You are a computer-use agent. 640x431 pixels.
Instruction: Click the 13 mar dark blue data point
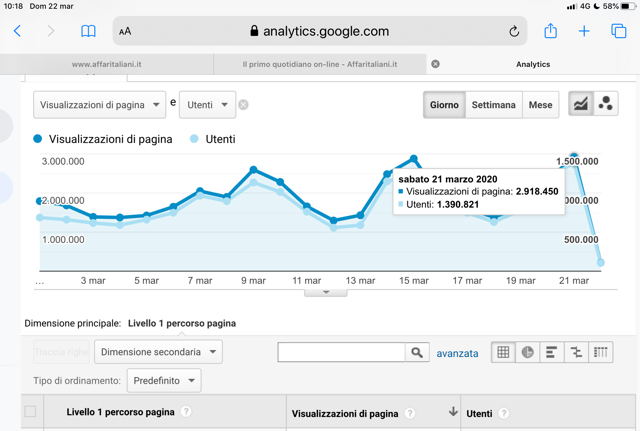pos(360,215)
